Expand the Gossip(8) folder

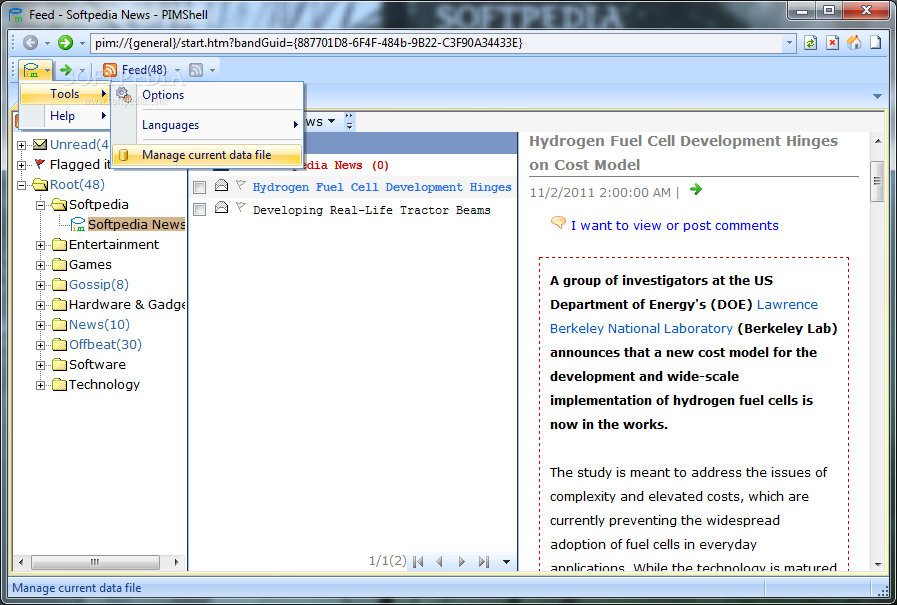pos(40,285)
